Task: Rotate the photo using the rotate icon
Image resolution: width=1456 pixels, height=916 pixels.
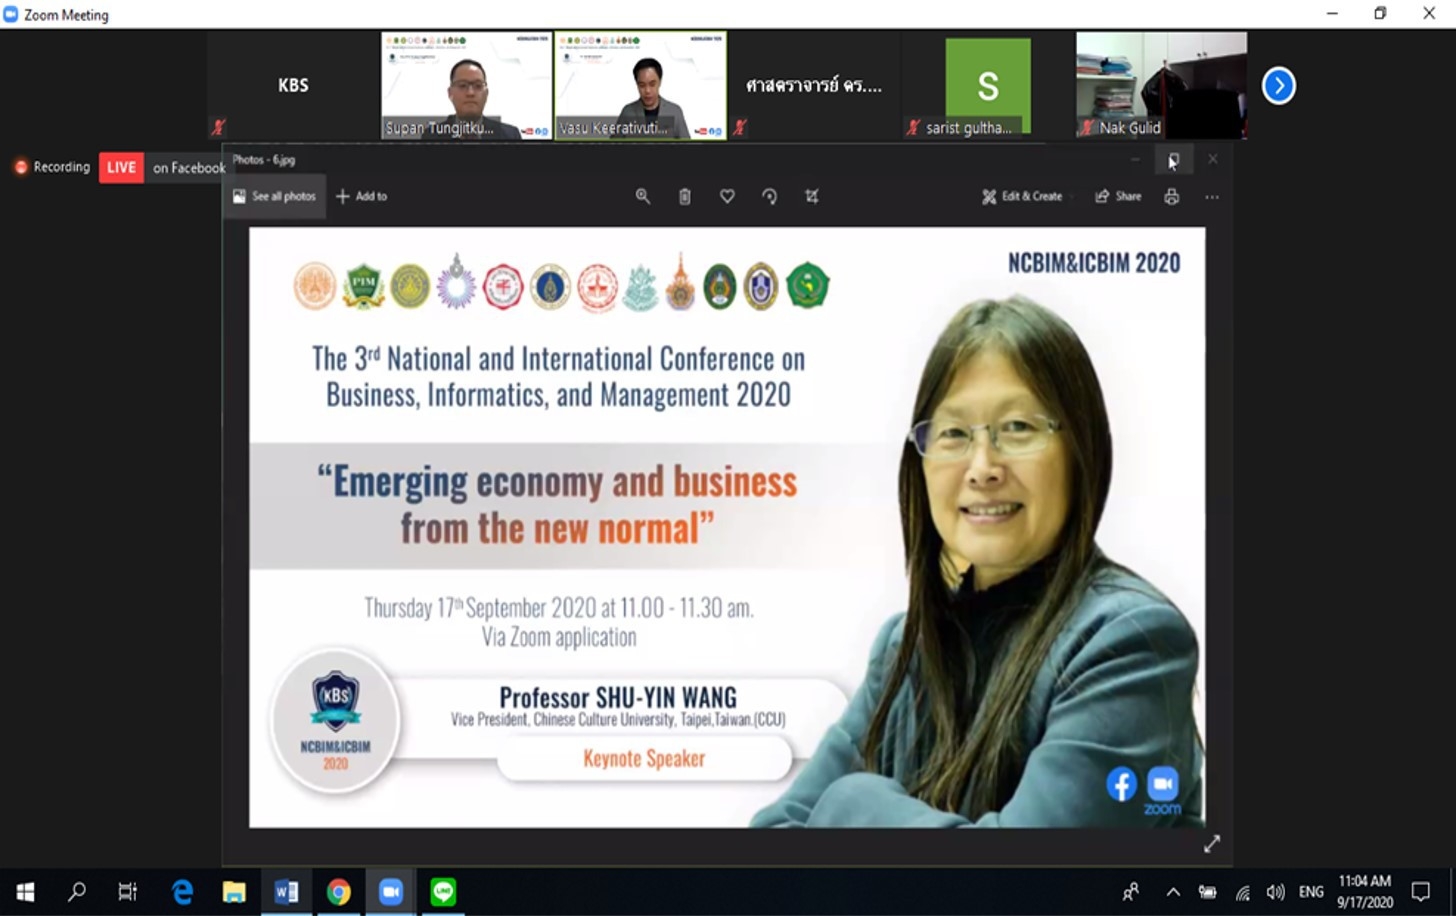Action: [x=769, y=197]
